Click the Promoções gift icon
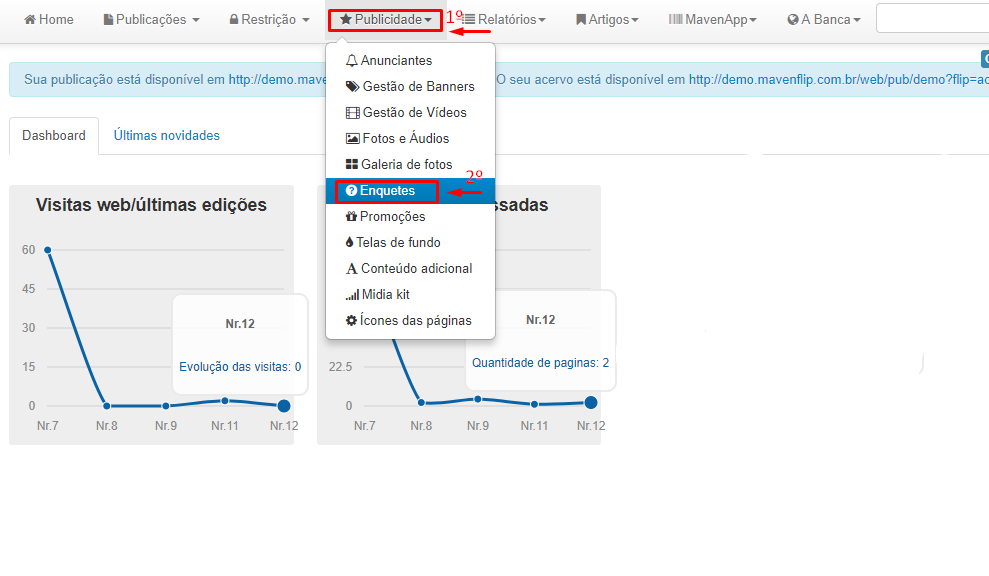Viewport: 989px width, 576px height. click(351, 216)
